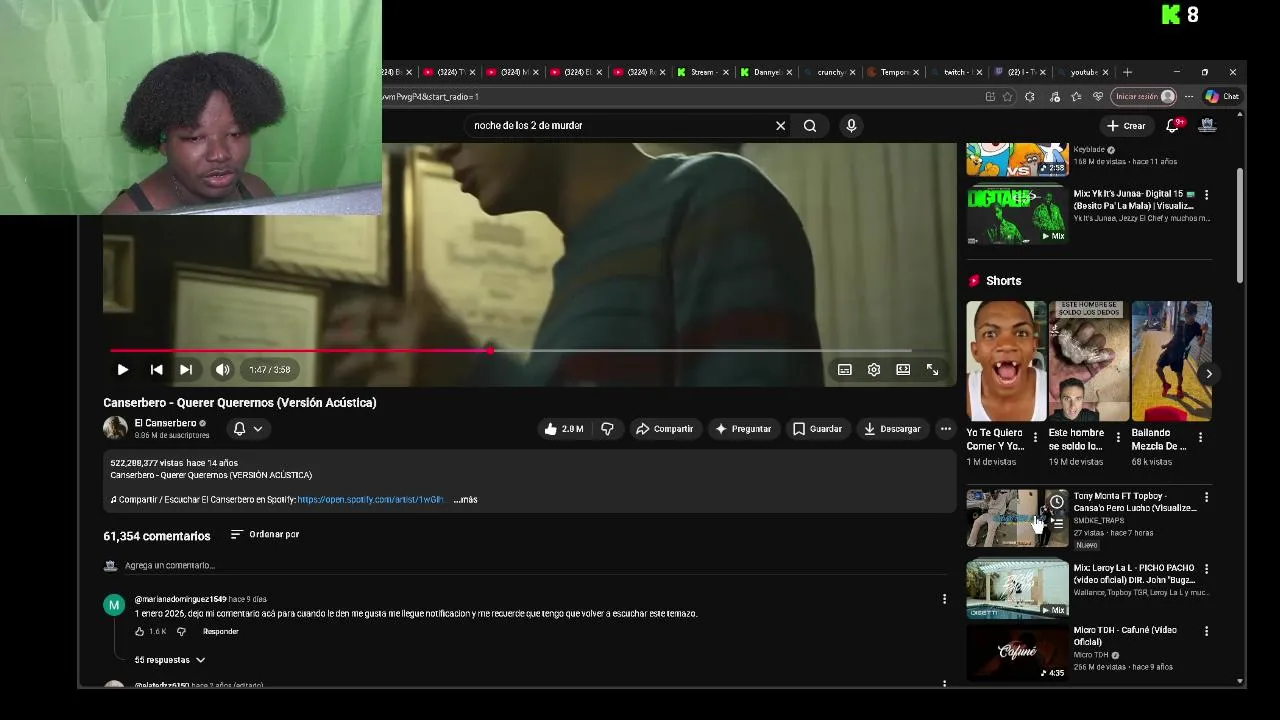
Task: Click Iniciar sesión in browser toolbar
Action: 1144,97
